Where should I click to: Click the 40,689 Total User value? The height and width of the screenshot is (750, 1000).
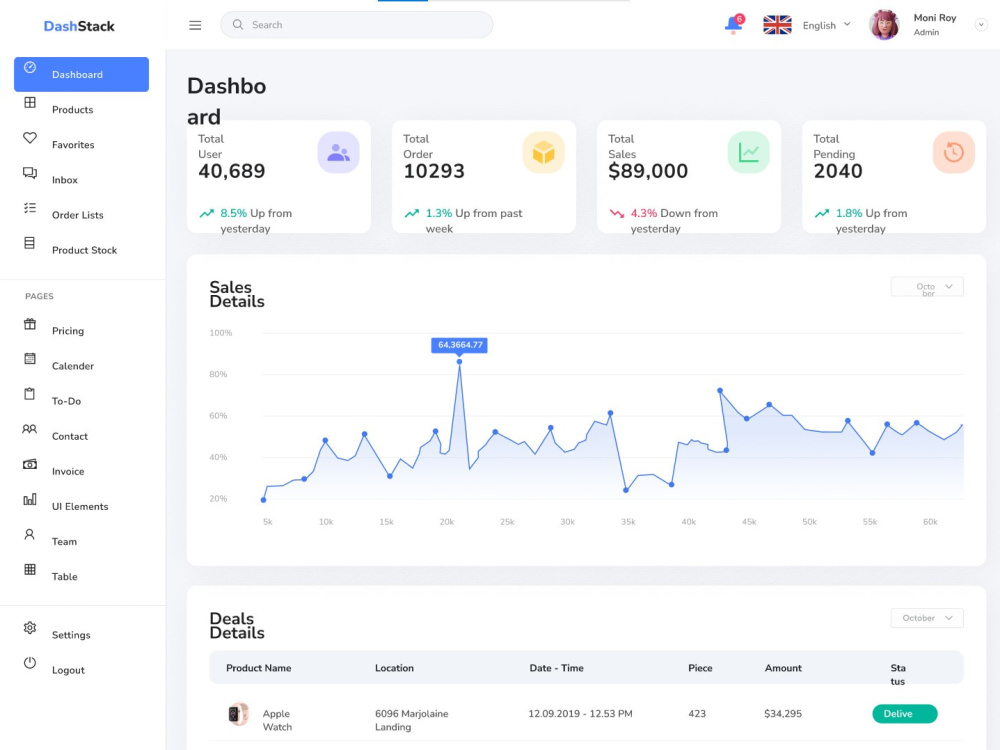pos(232,171)
